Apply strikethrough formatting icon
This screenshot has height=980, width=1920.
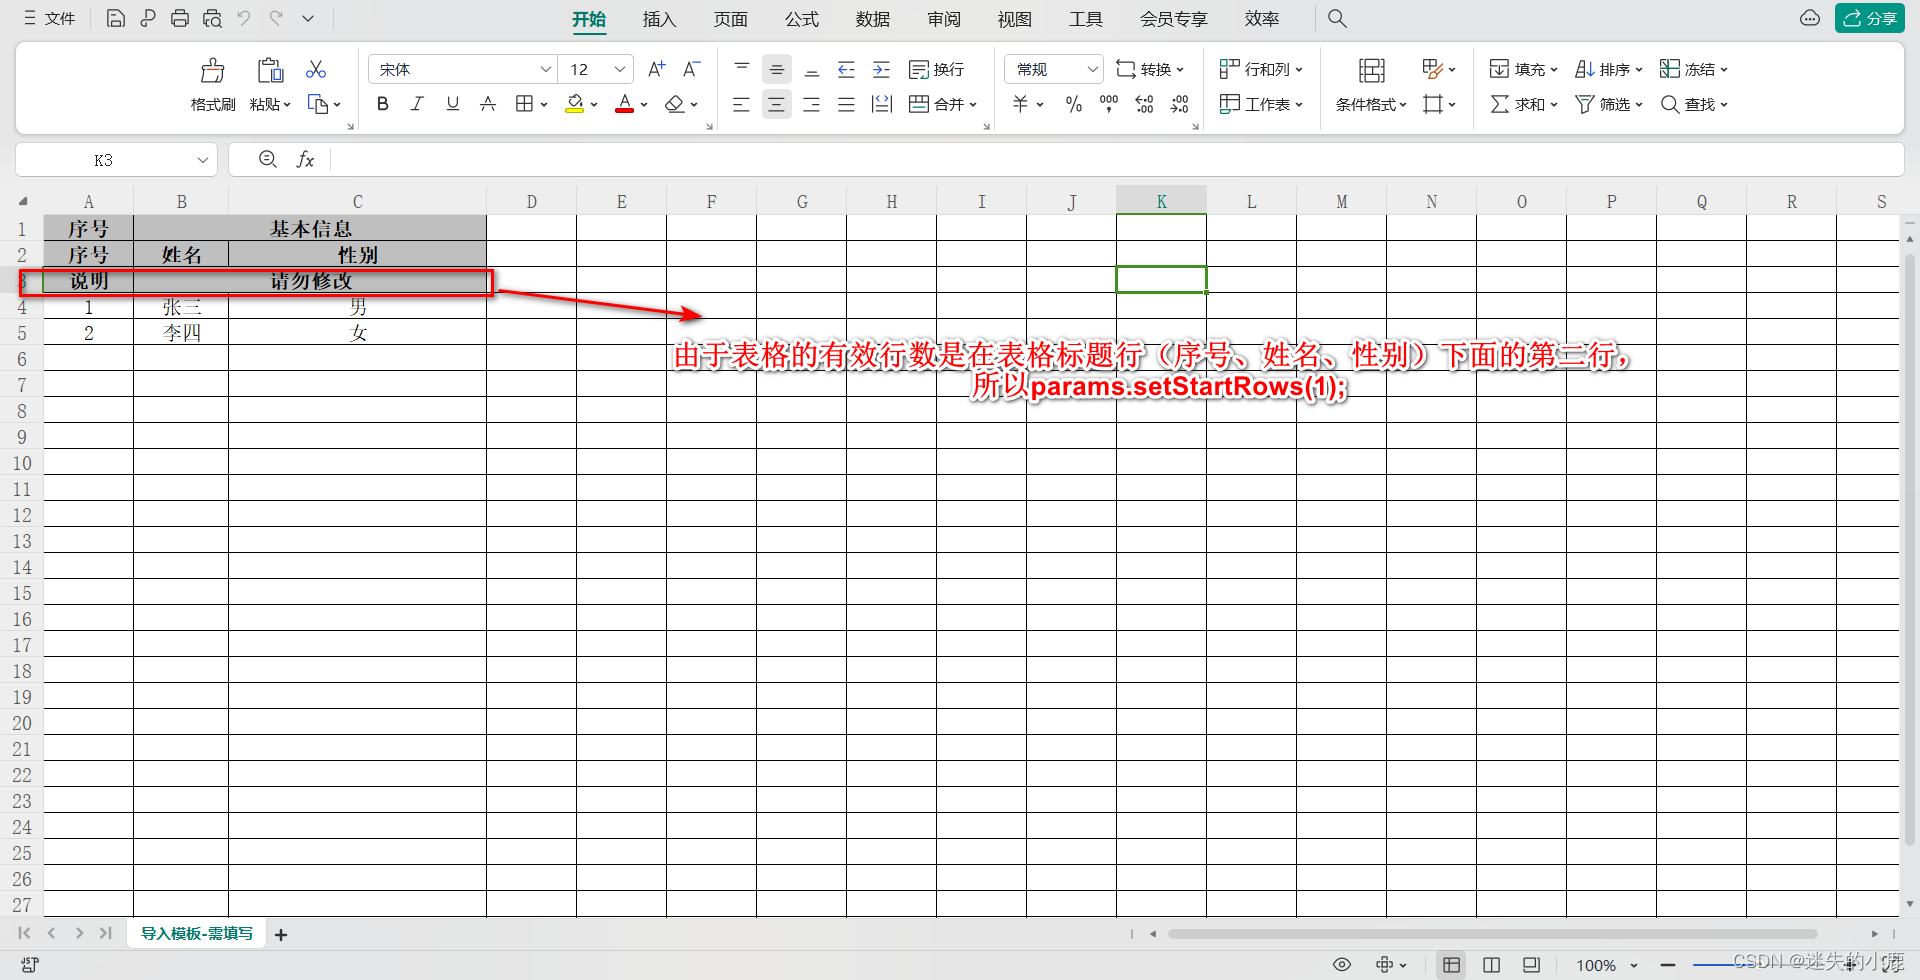488,104
